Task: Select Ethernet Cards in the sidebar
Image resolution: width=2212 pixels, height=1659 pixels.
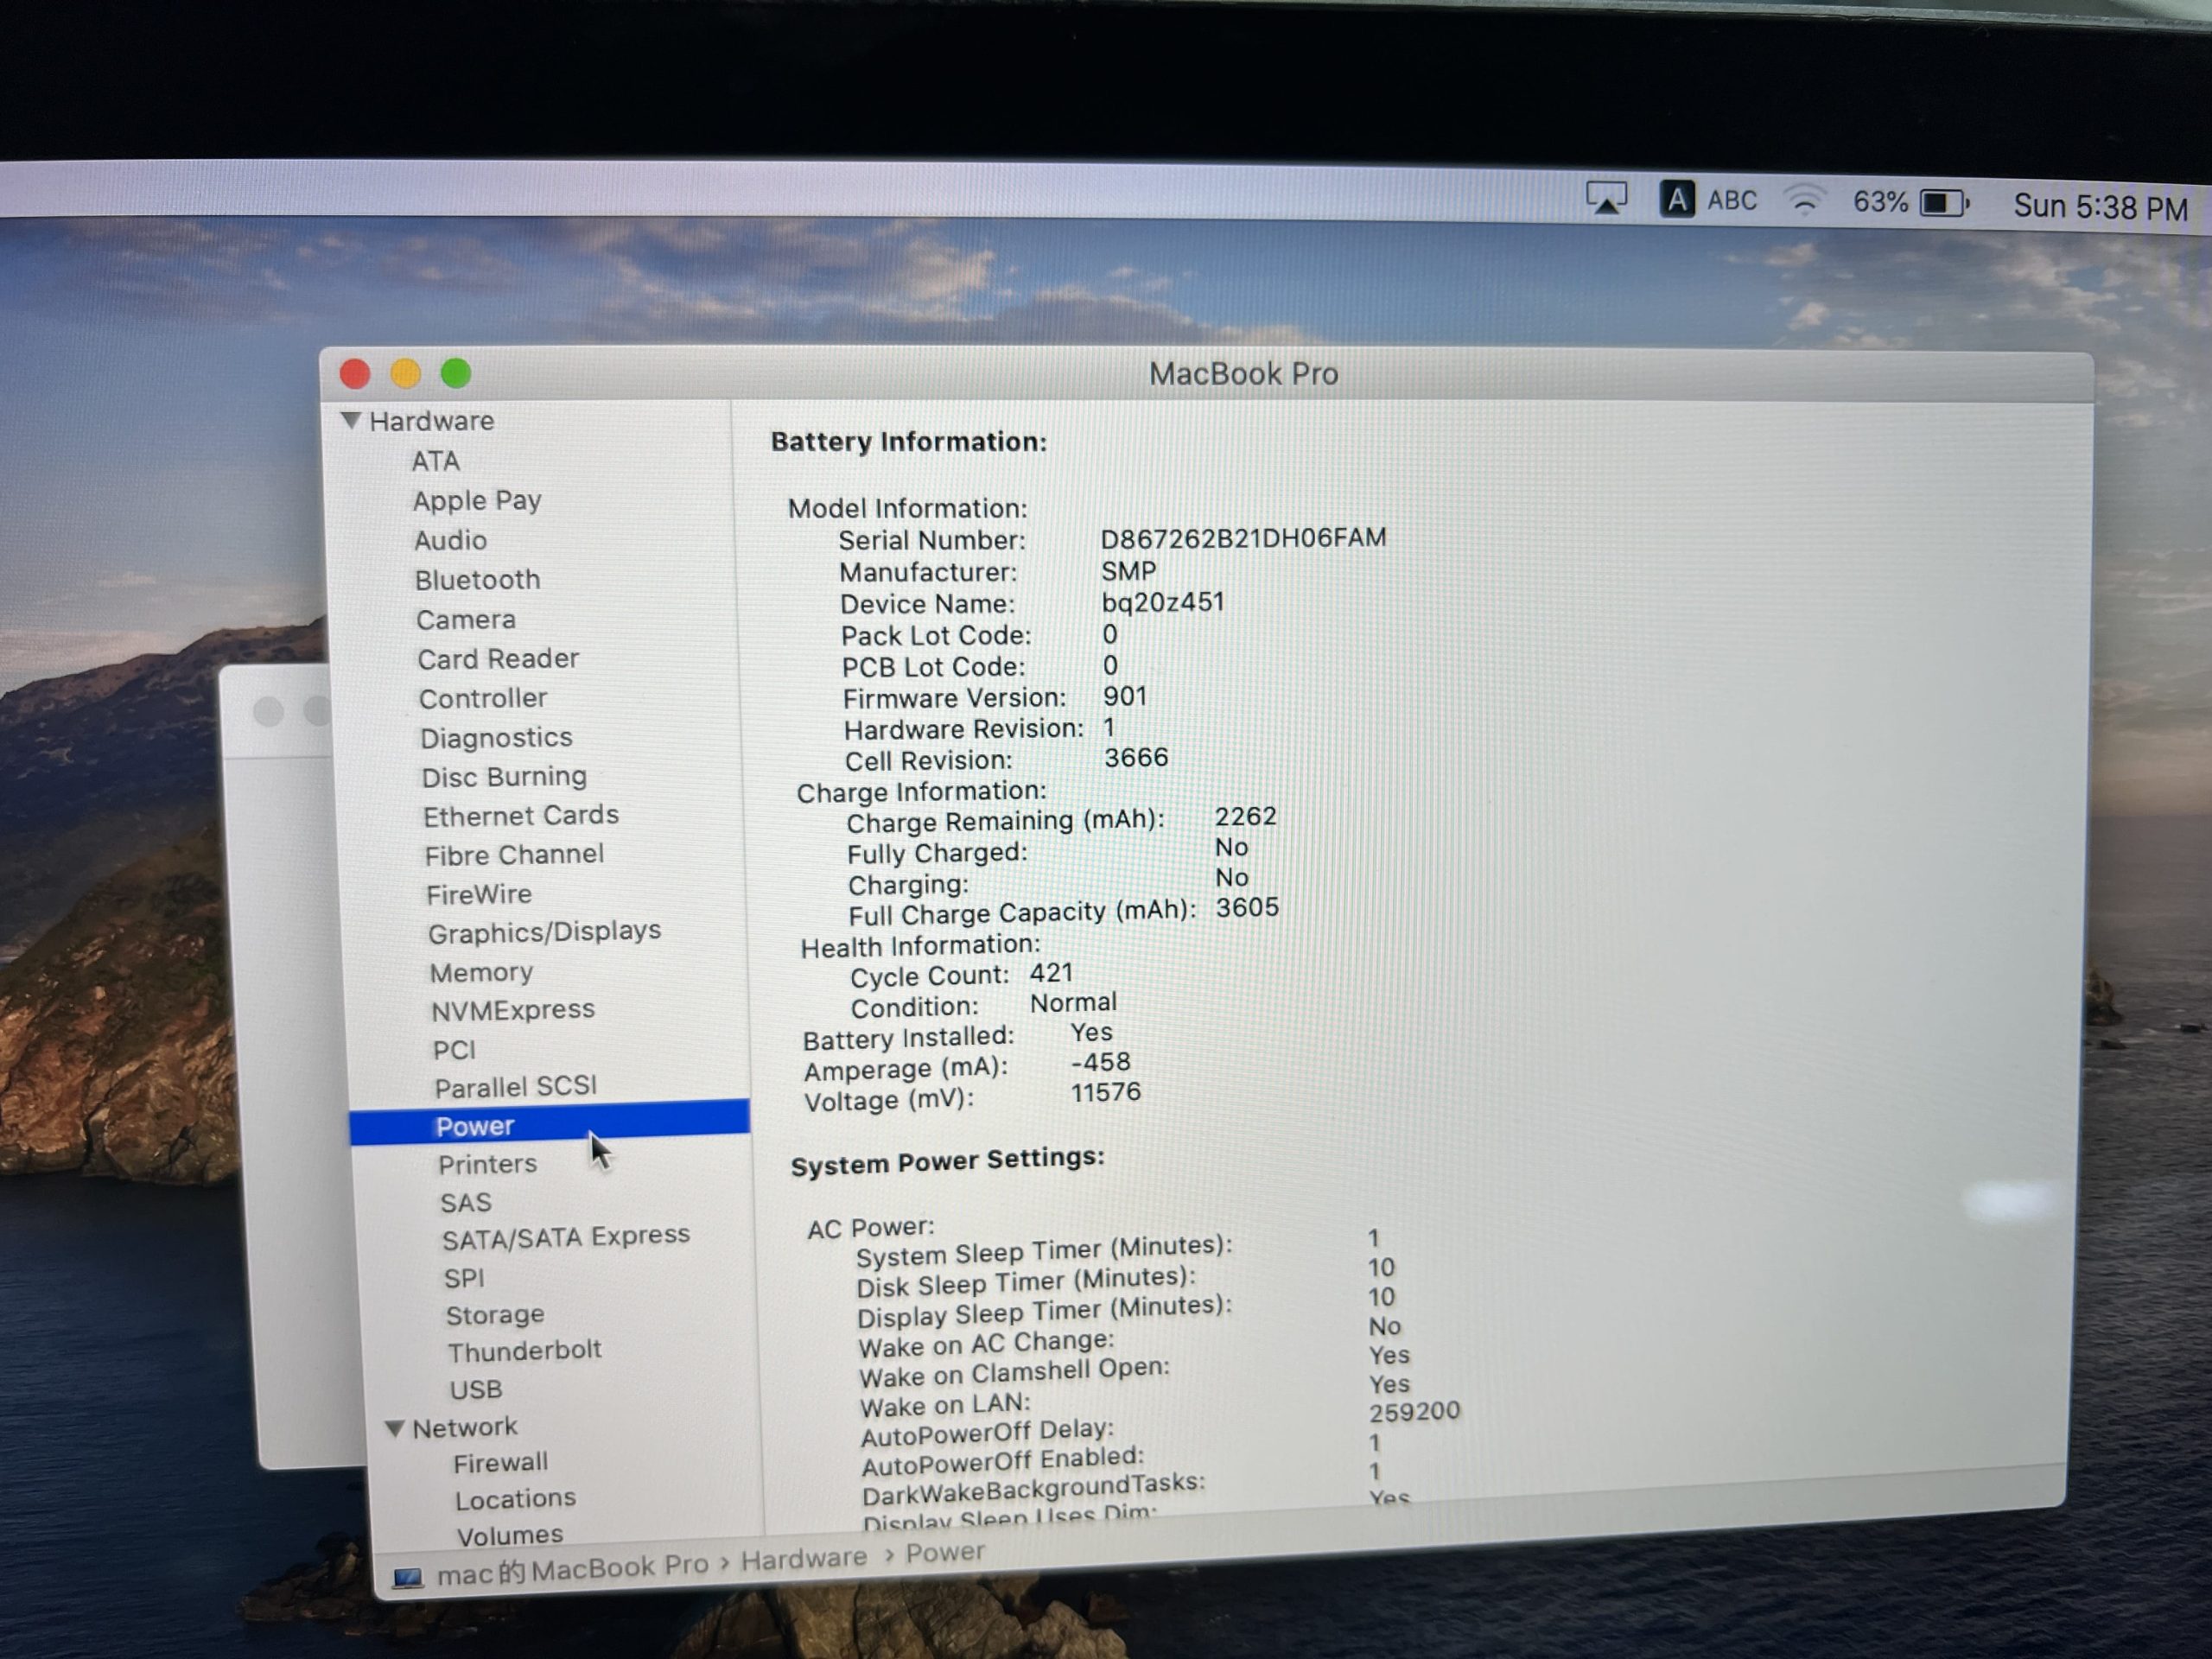Action: 520,816
